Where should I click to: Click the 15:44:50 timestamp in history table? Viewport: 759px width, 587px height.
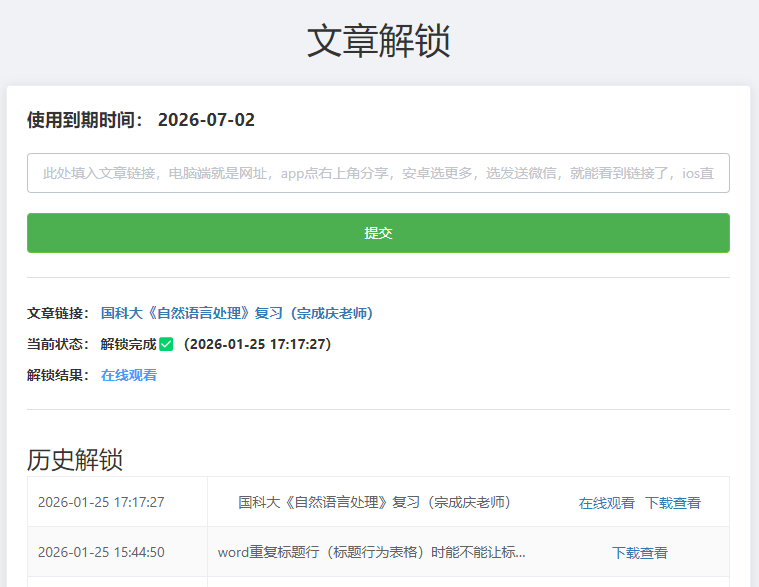pos(101,552)
